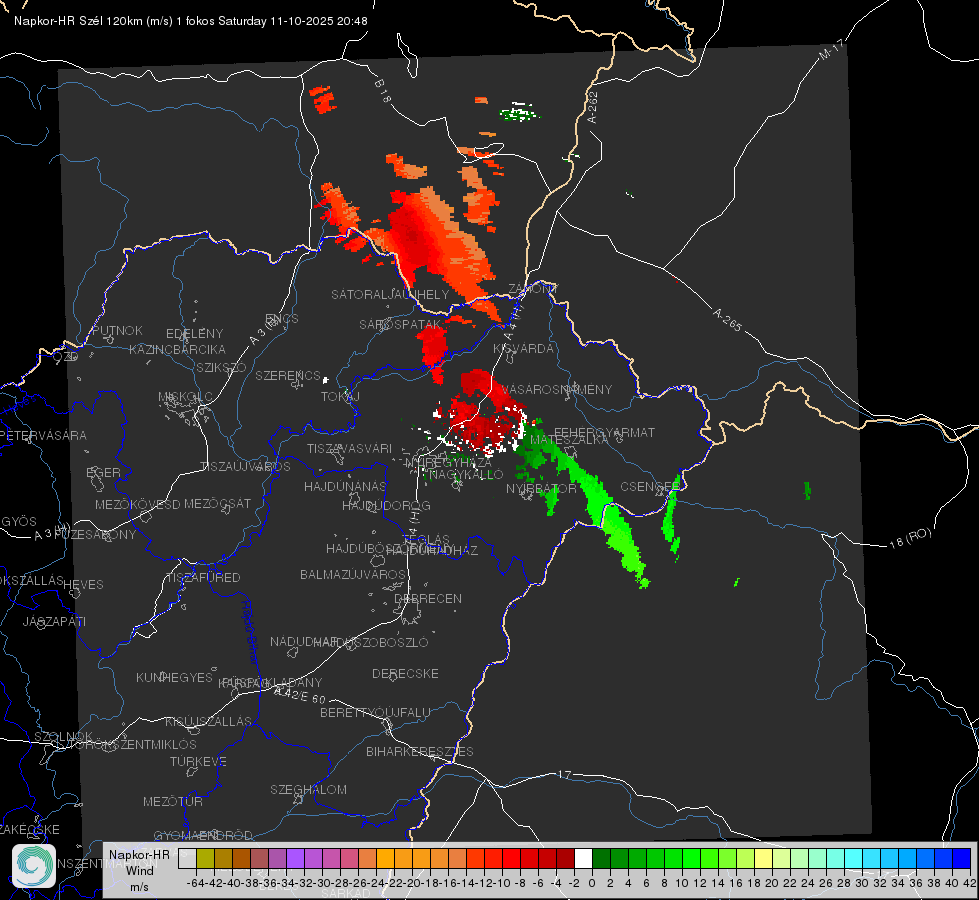Viewport: 979px width, 900px height.
Task: Click the '18 (RO)' road label
Action: coord(910,538)
